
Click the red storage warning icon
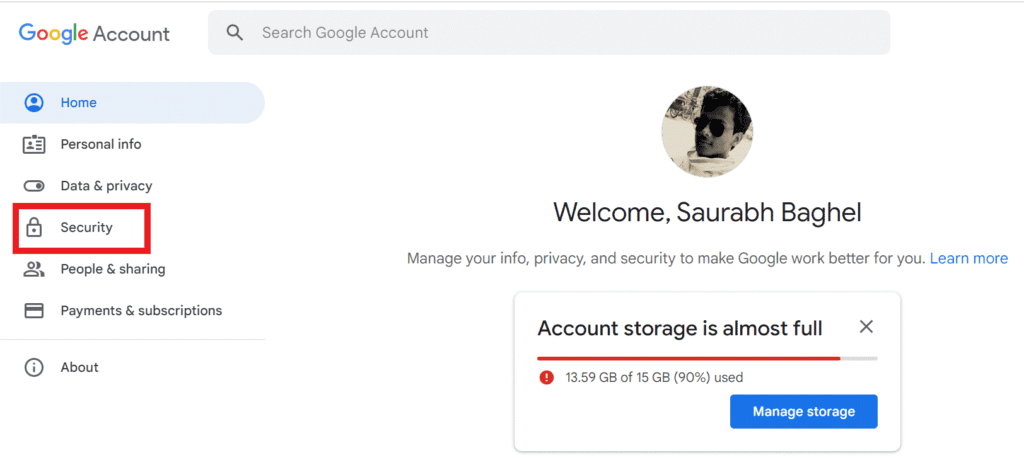(x=547, y=378)
